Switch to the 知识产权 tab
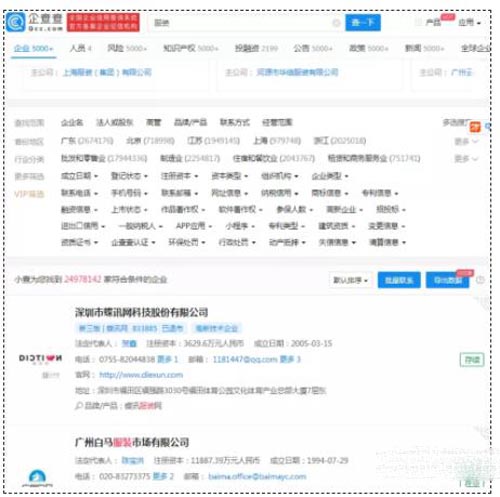The image size is (500, 497). coord(191,48)
